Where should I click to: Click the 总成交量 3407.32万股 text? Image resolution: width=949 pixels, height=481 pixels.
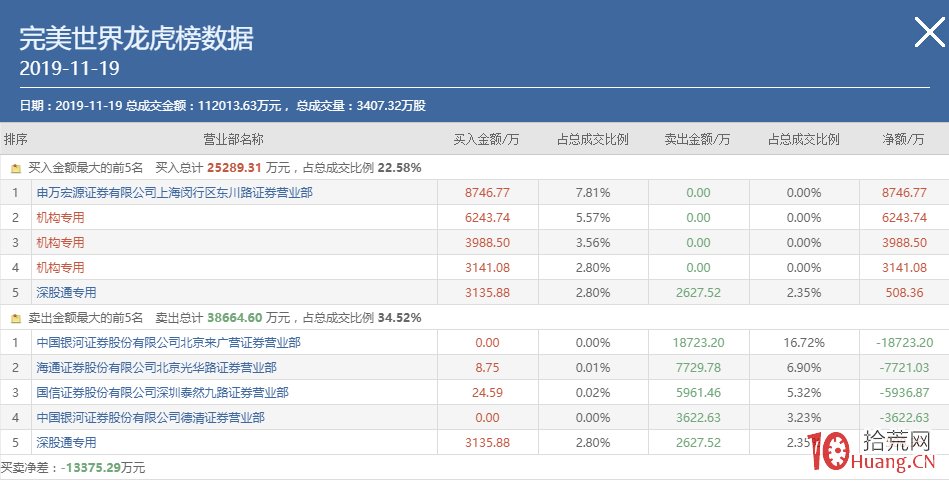pos(361,105)
